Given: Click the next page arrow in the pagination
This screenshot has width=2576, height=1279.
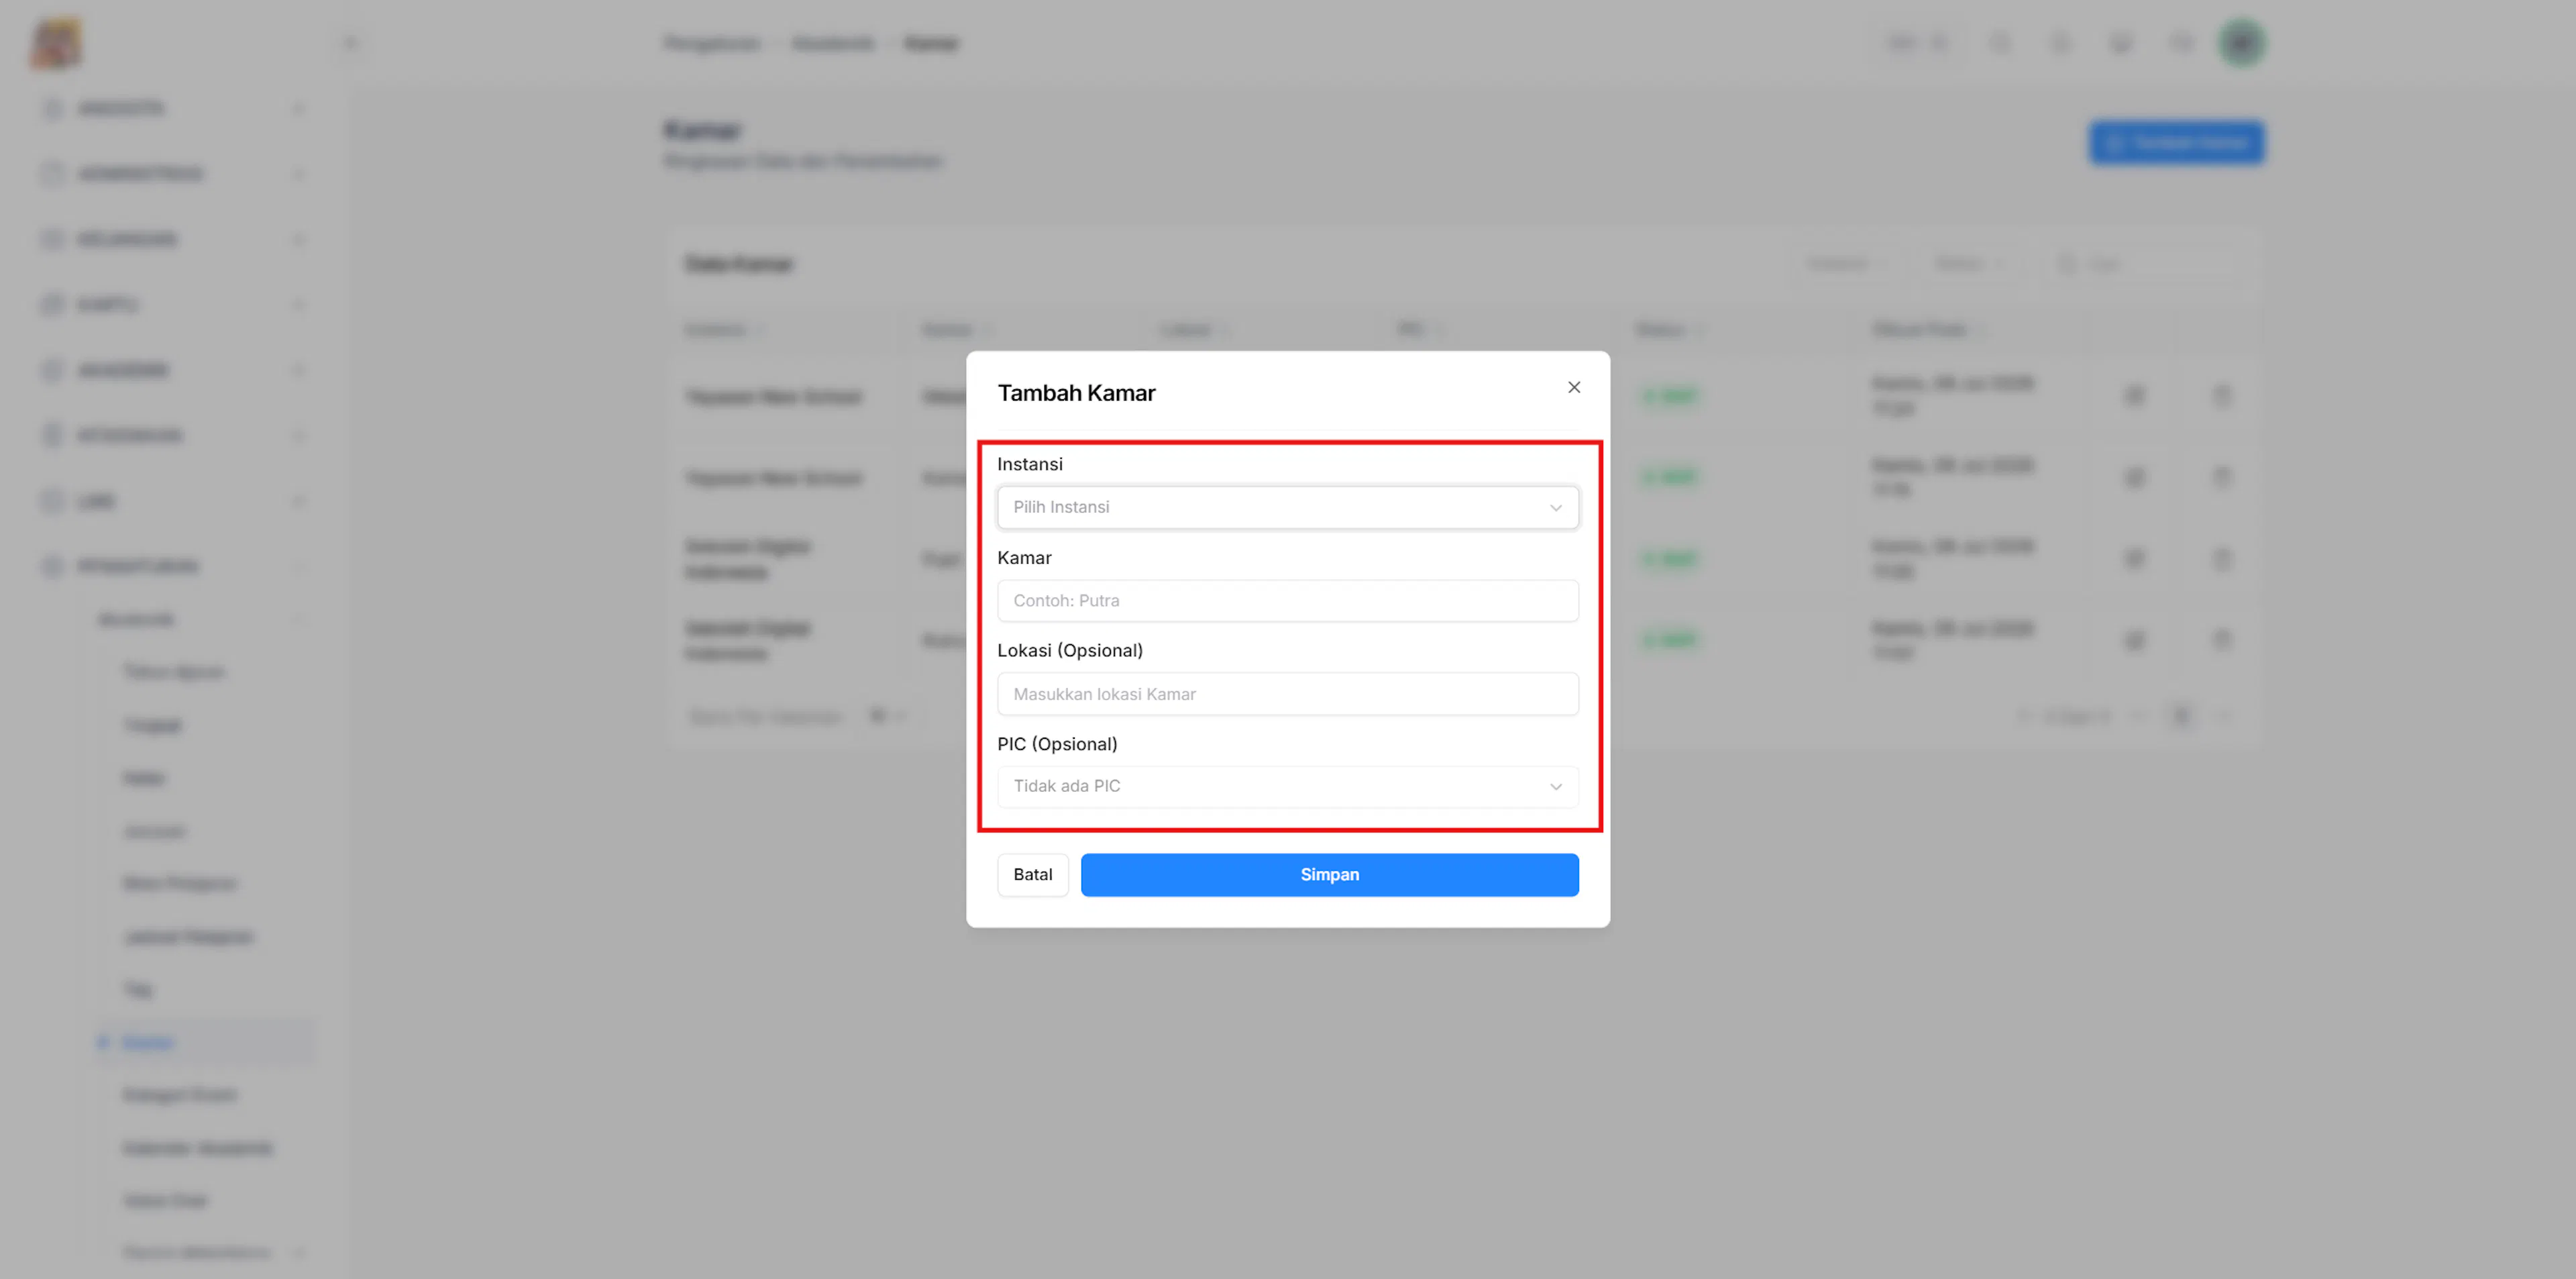Looking at the screenshot, I should tap(2224, 716).
